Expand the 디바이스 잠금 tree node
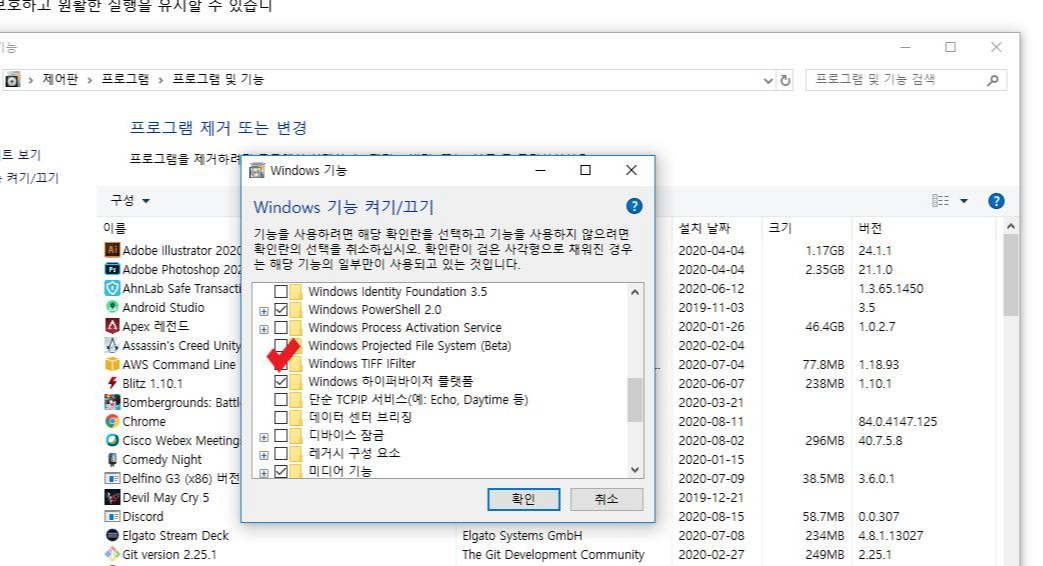Screen dimensions: 1043x566 click(264, 437)
